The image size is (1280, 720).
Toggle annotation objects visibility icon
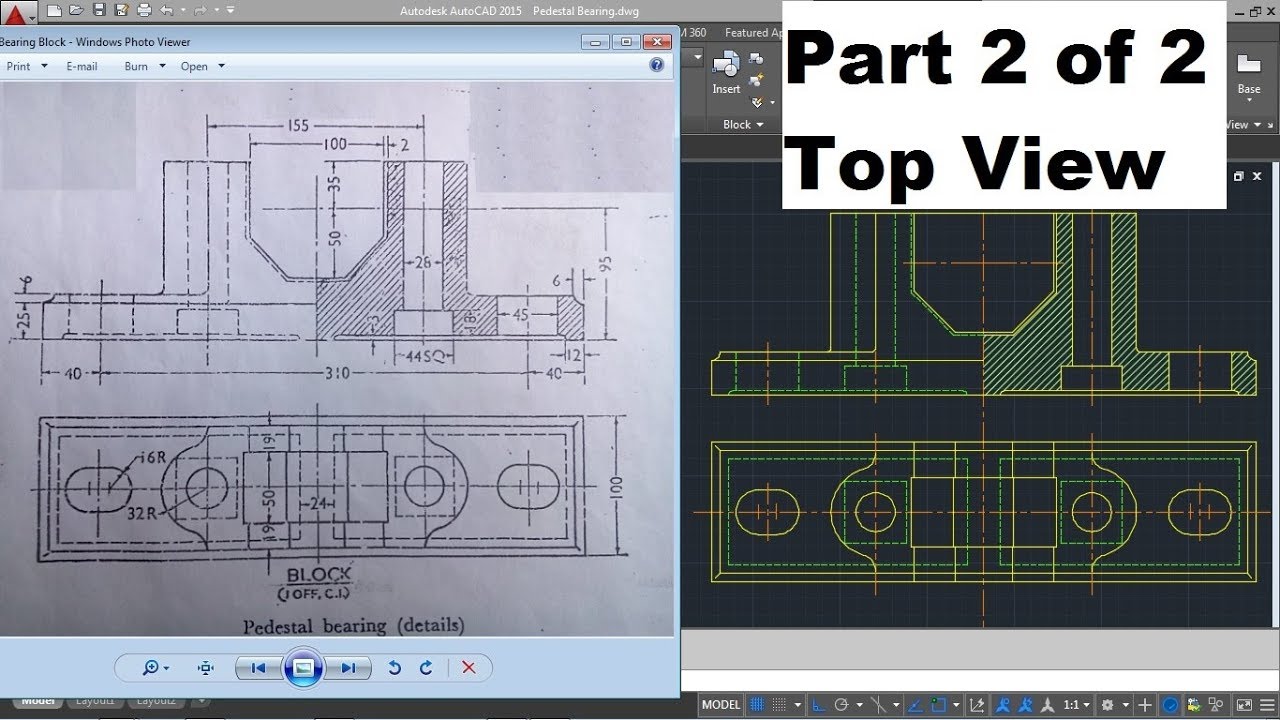tap(1002, 705)
